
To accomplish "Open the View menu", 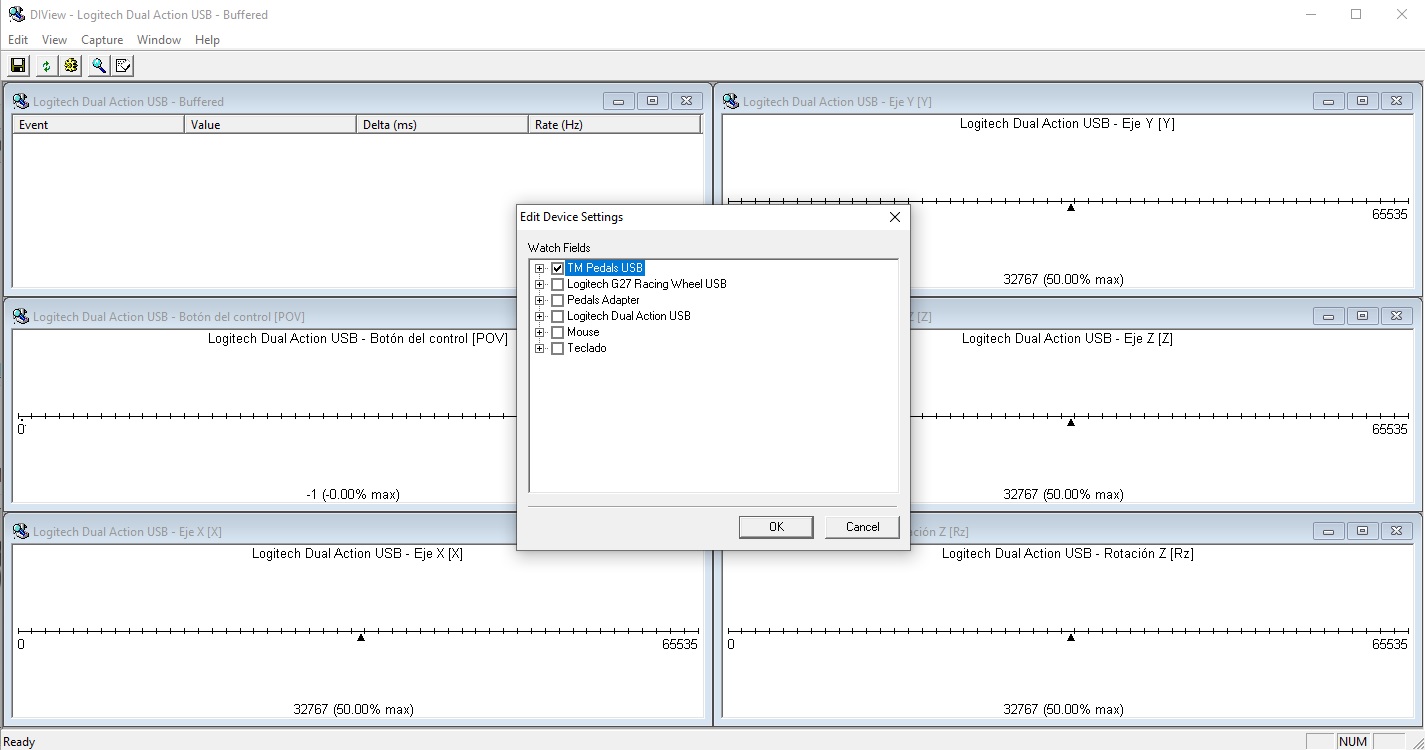I will coord(54,40).
